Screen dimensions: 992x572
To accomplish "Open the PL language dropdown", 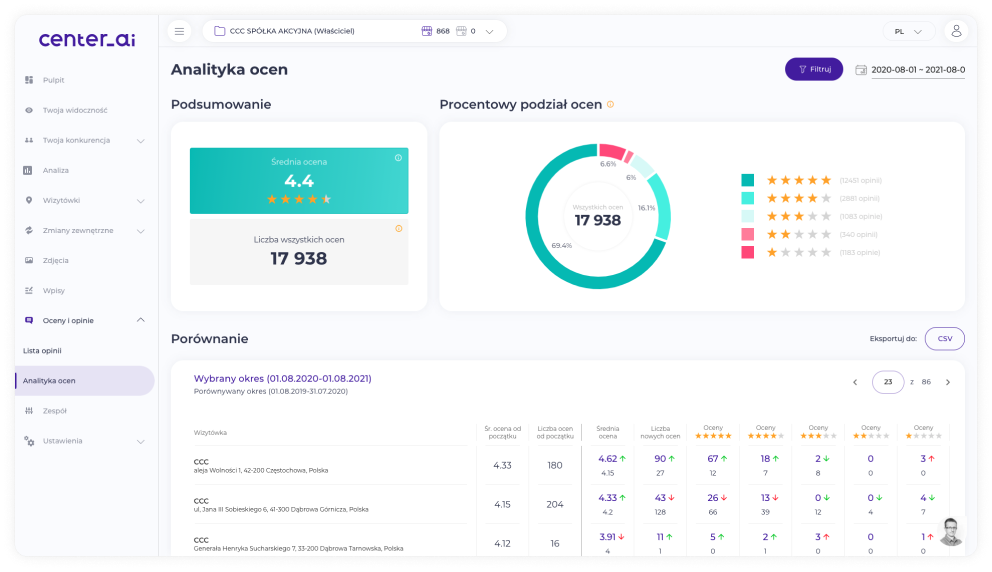I will (x=909, y=31).
